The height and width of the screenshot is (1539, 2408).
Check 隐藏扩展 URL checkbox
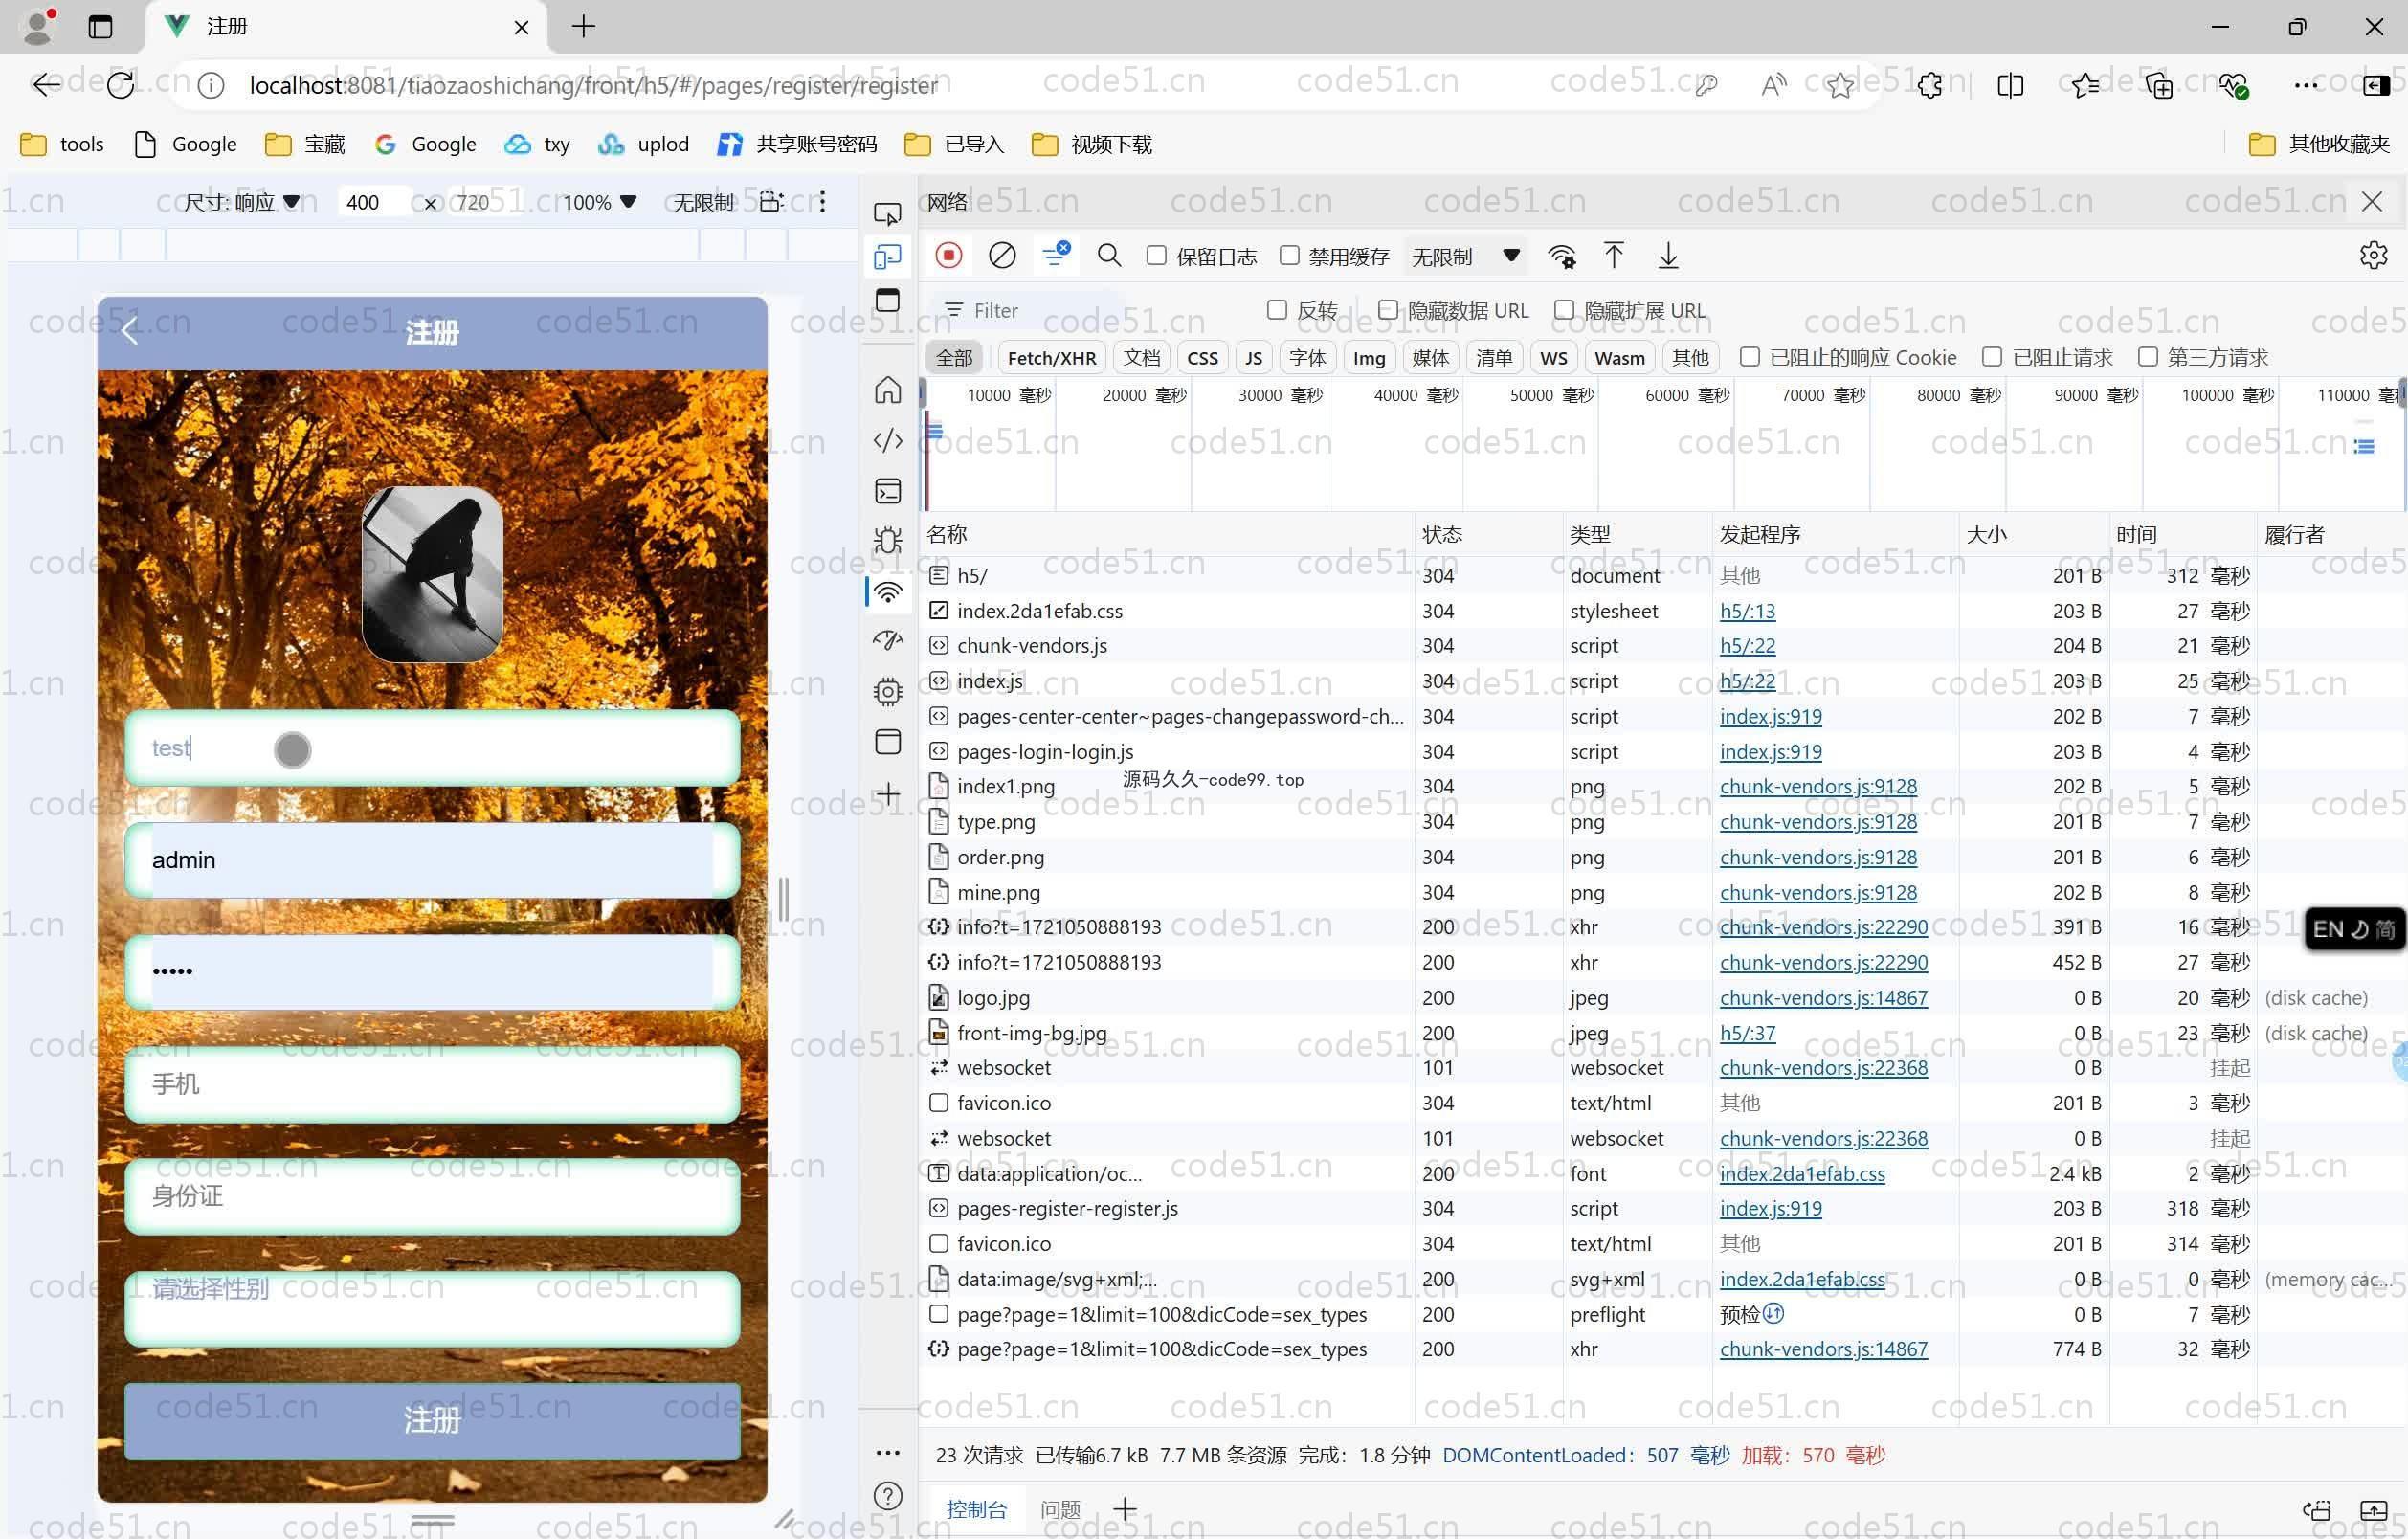(x=1564, y=310)
